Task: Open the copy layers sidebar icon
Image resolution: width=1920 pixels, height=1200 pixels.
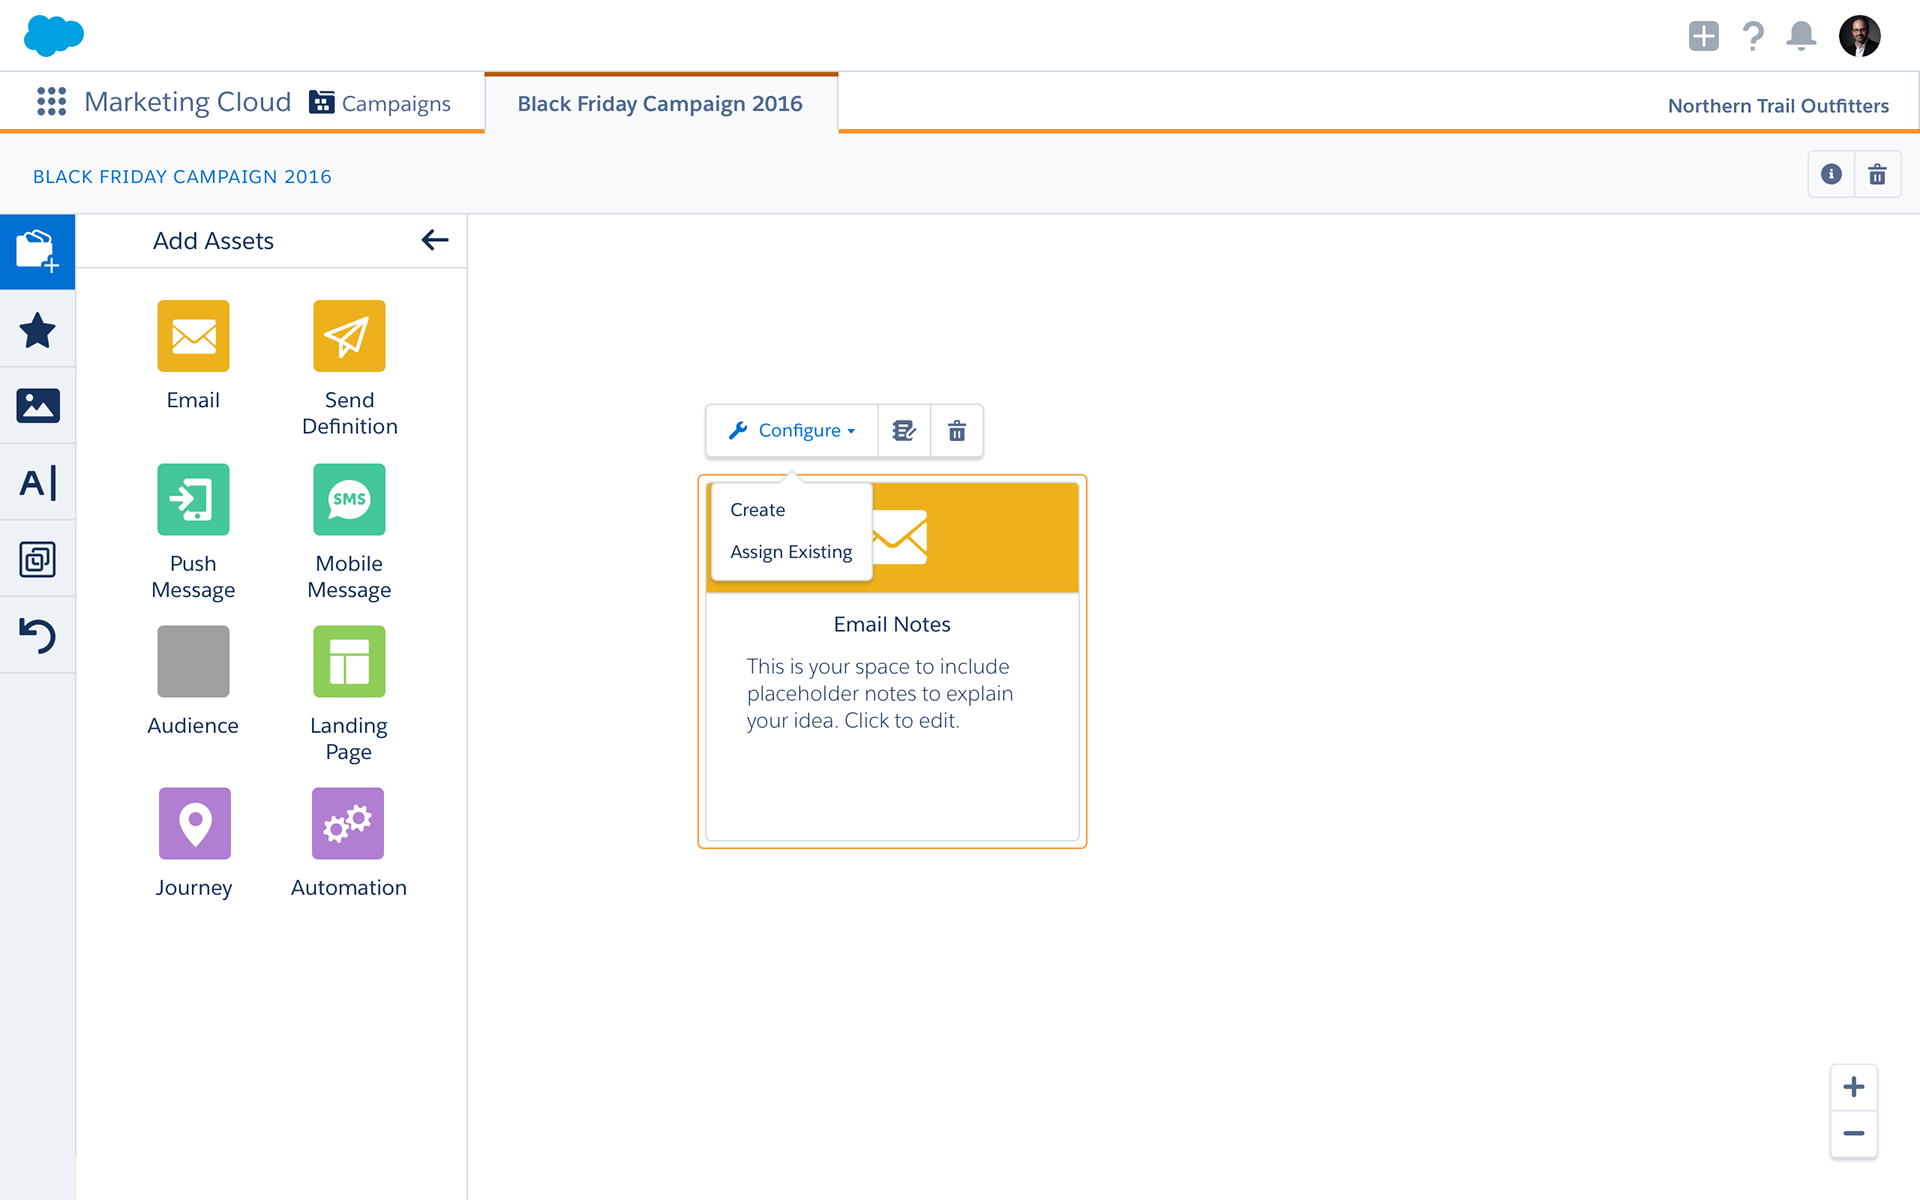Action: (38, 559)
